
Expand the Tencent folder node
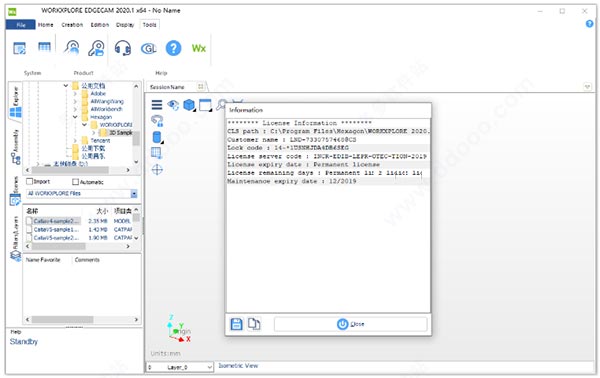[x=75, y=140]
